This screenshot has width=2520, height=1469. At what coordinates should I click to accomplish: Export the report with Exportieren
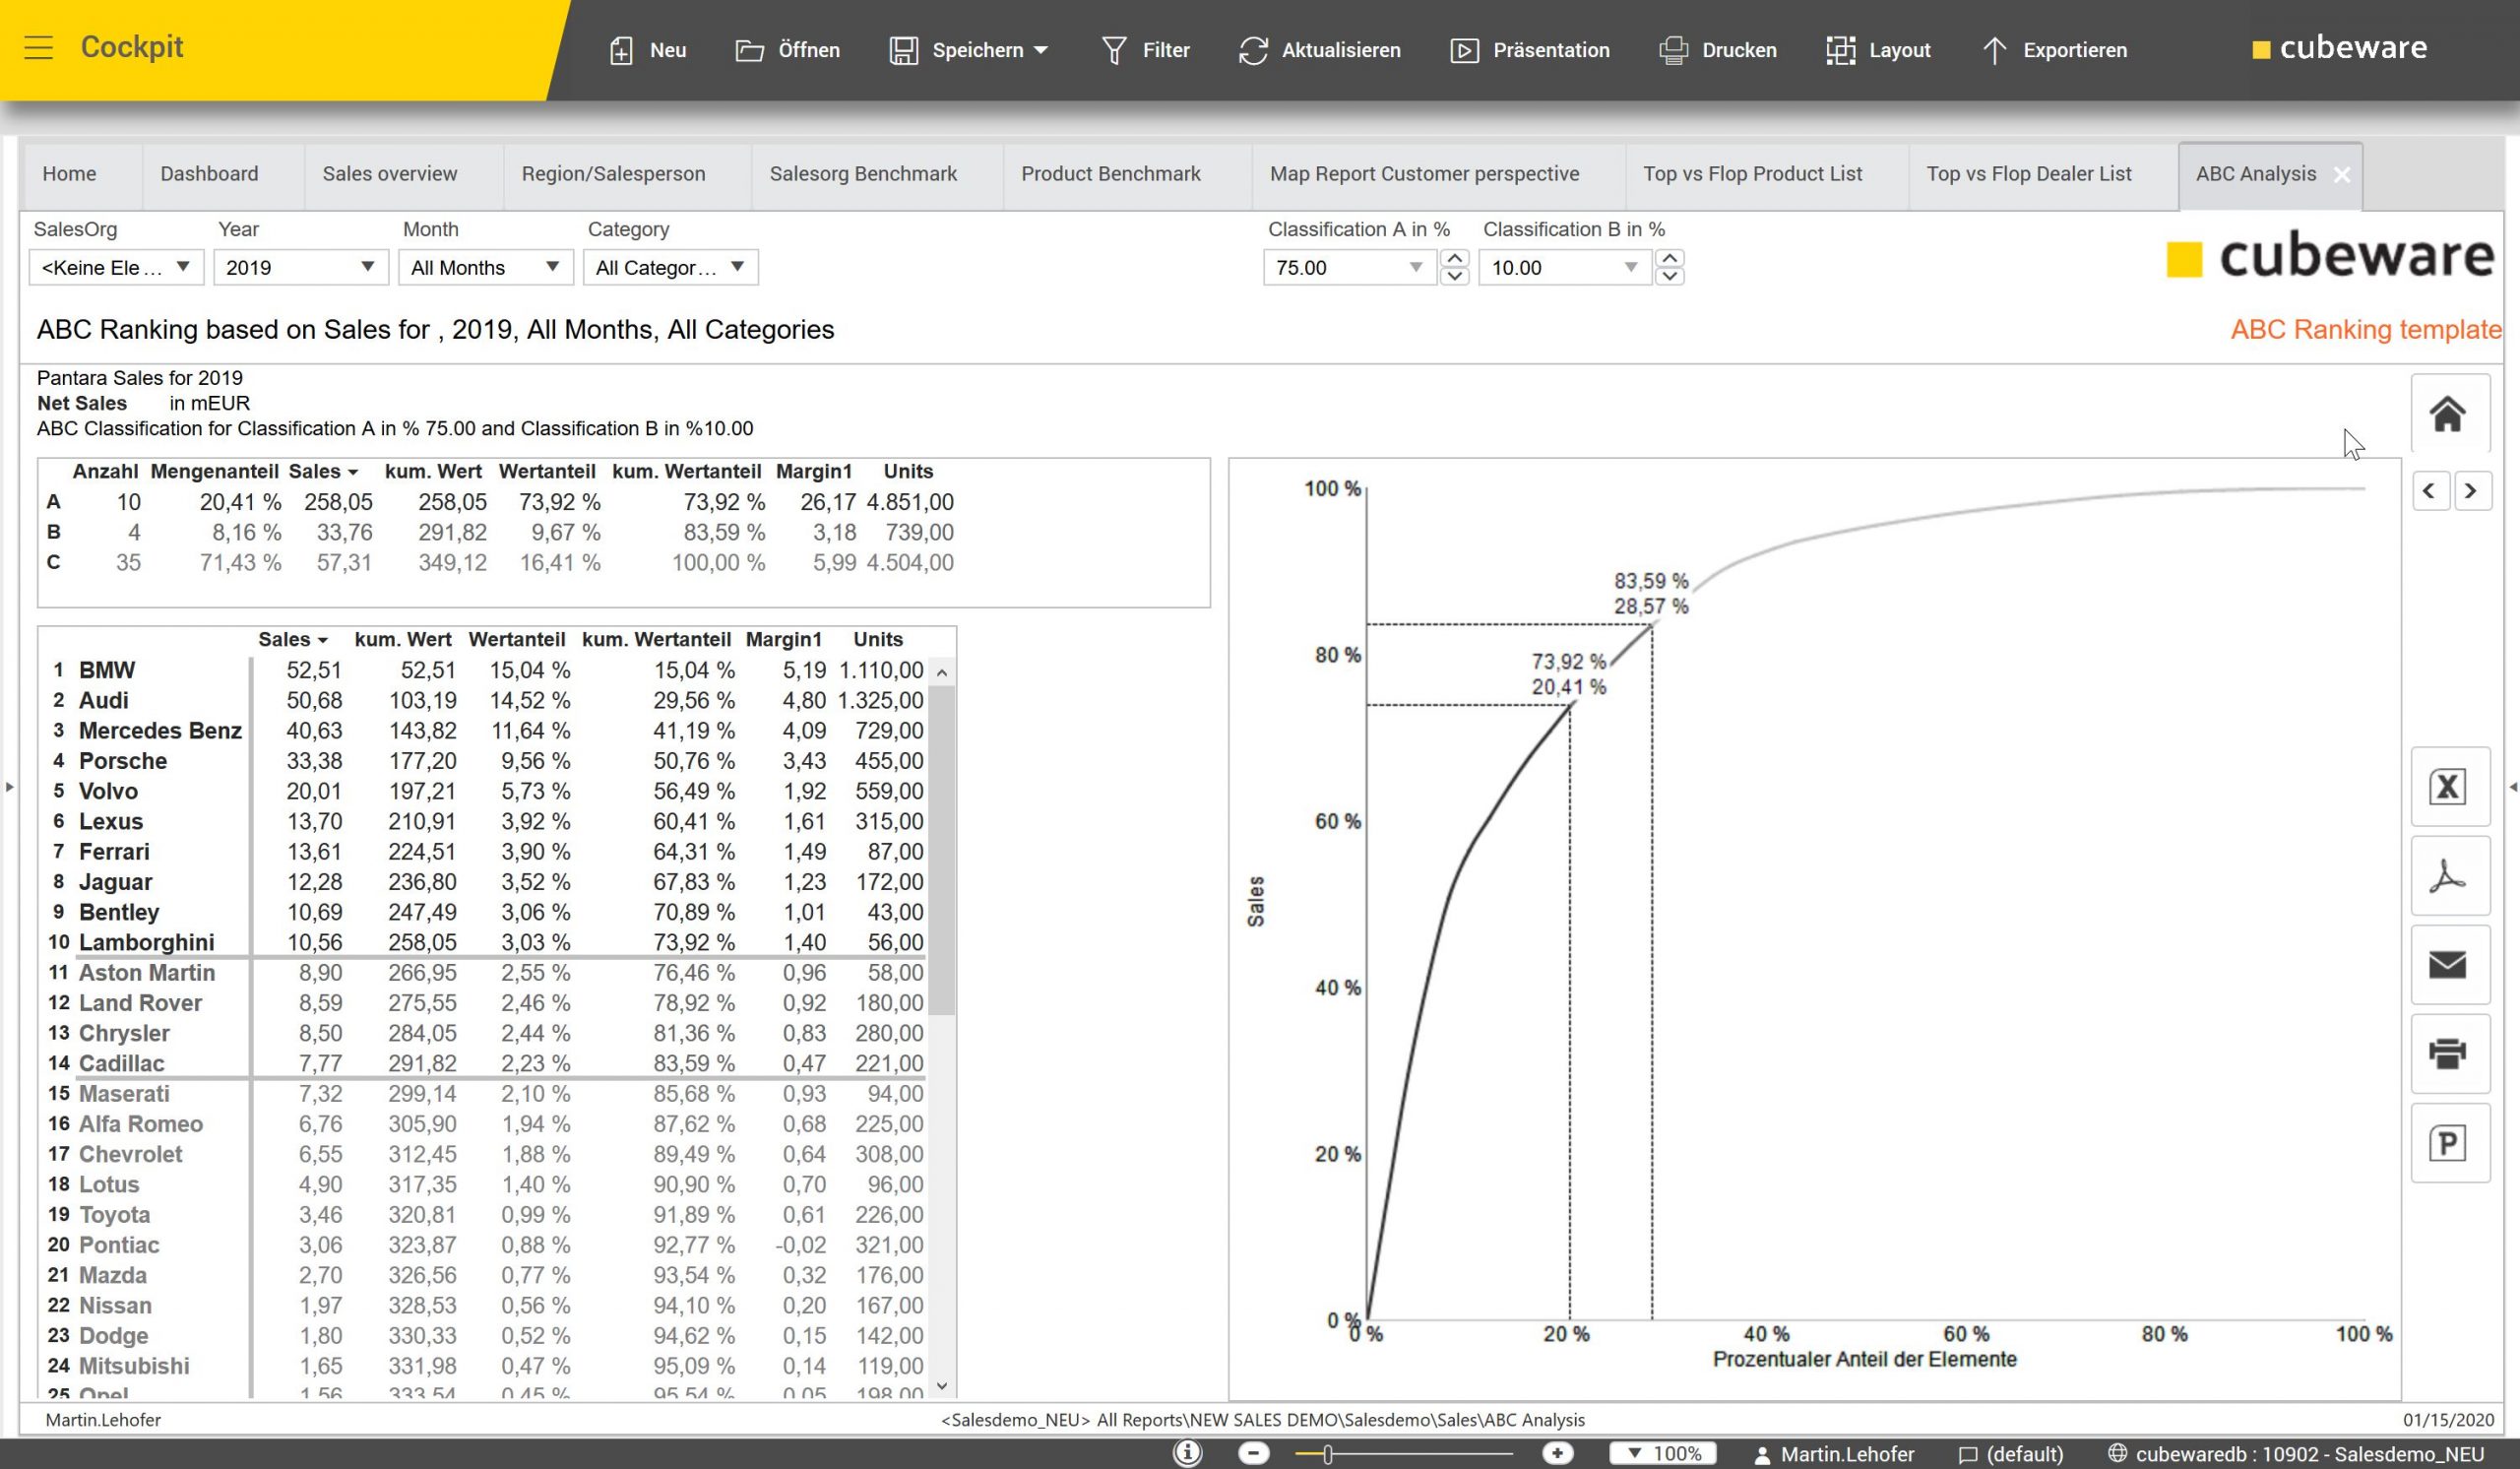click(x=2055, y=50)
